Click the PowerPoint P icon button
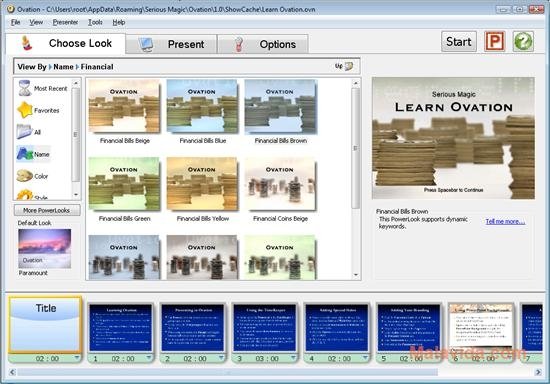Screen dimensions: 550x384 point(494,41)
